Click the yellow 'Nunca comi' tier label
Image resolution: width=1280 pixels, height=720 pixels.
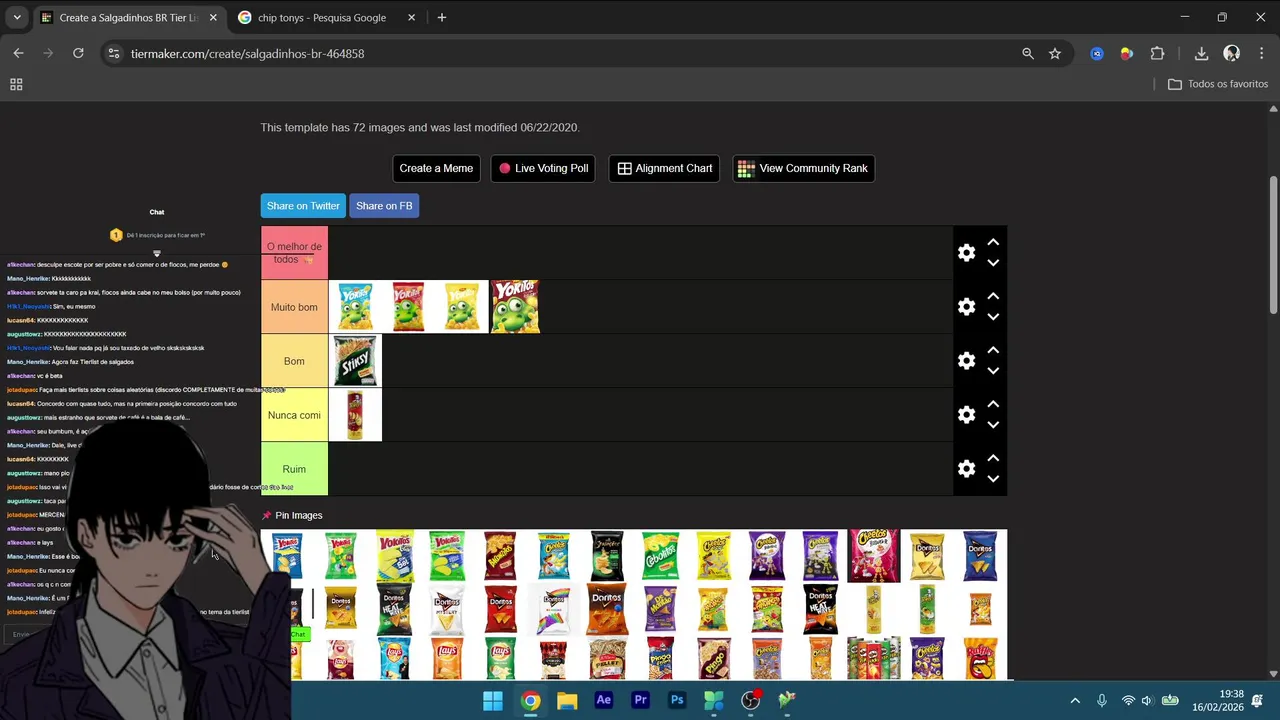coord(294,415)
